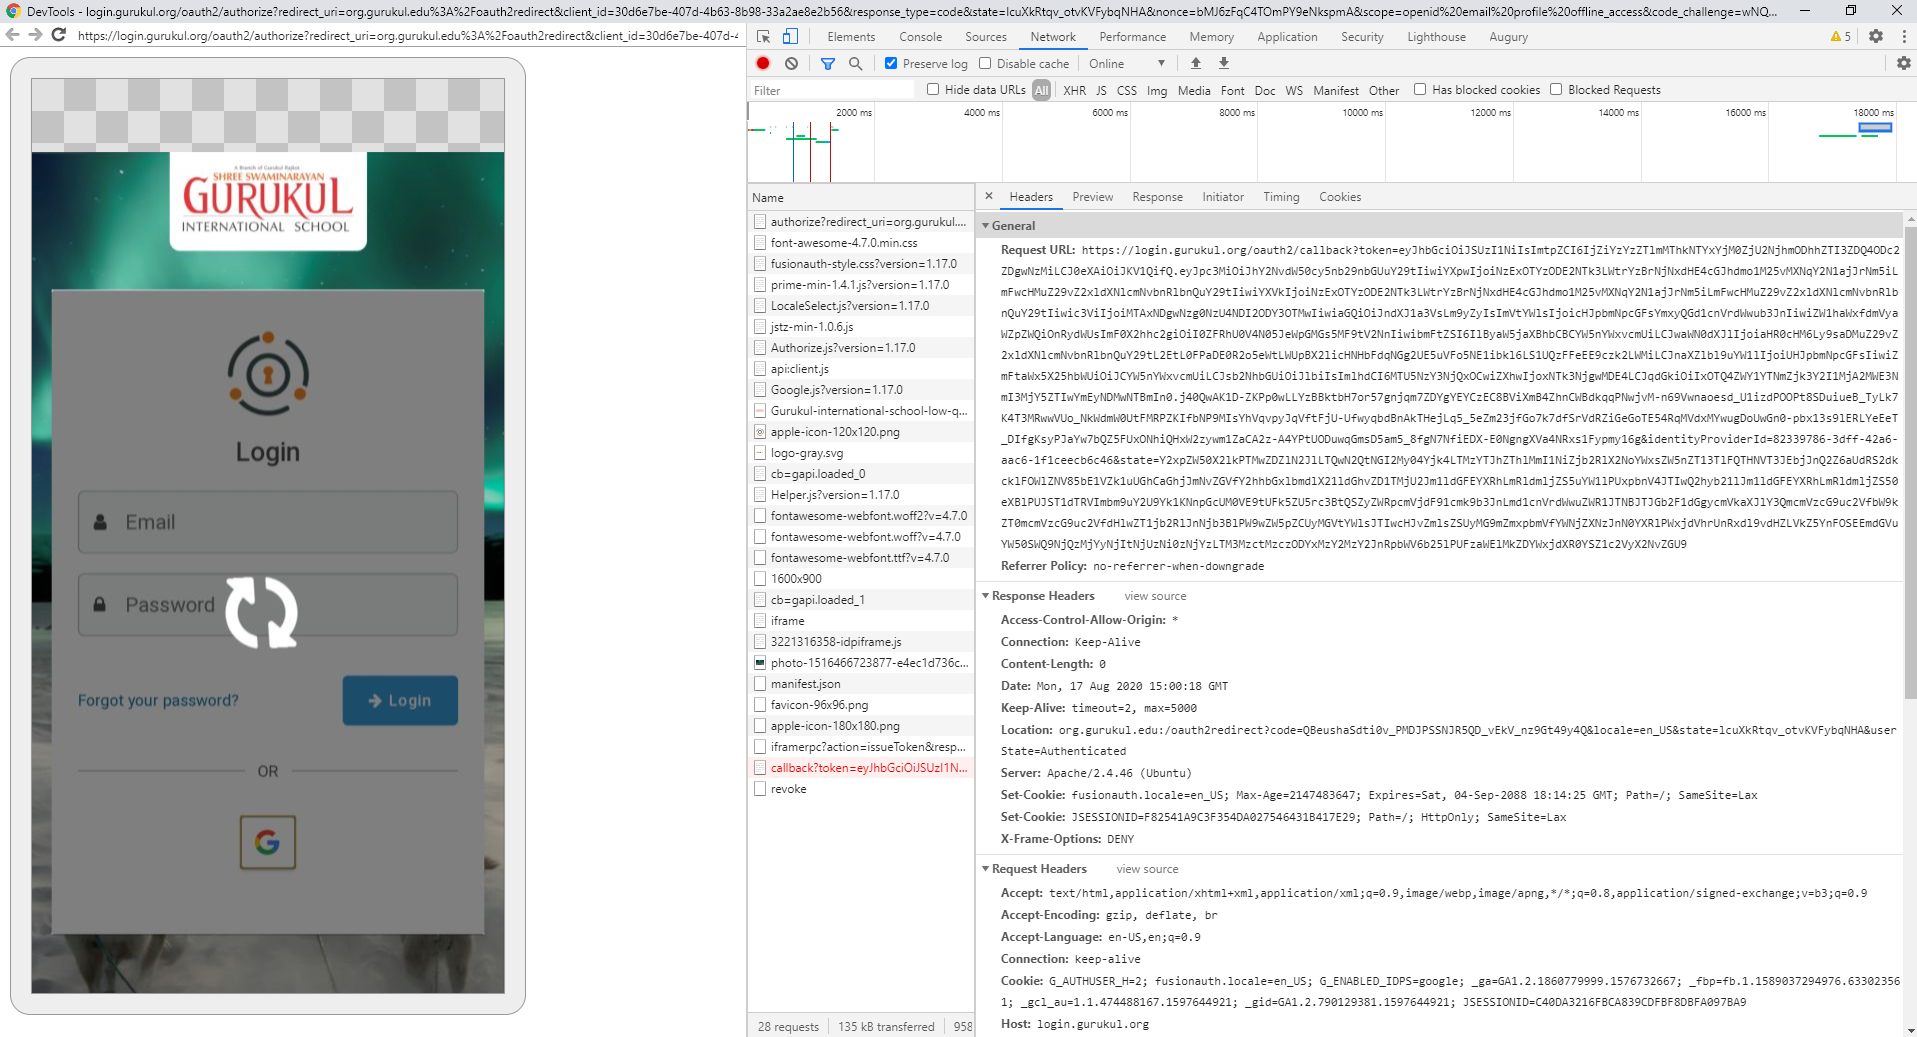Check Hide data URLs option
The image size is (1917, 1037).
pyautogui.click(x=933, y=89)
